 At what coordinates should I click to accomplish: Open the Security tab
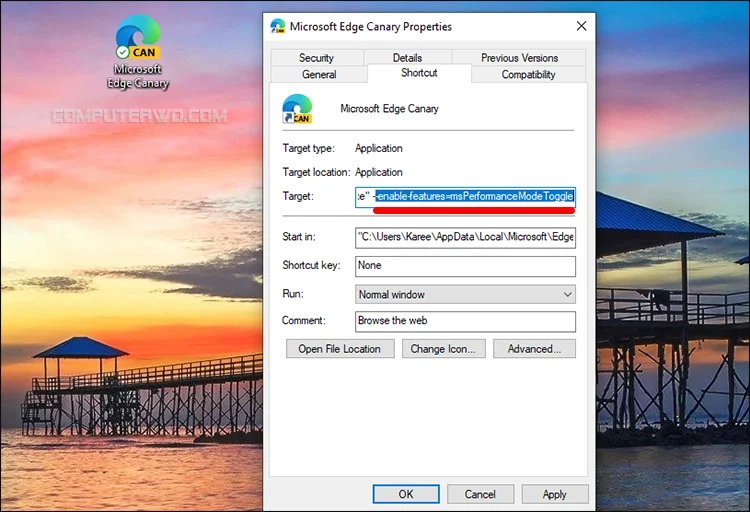(316, 57)
